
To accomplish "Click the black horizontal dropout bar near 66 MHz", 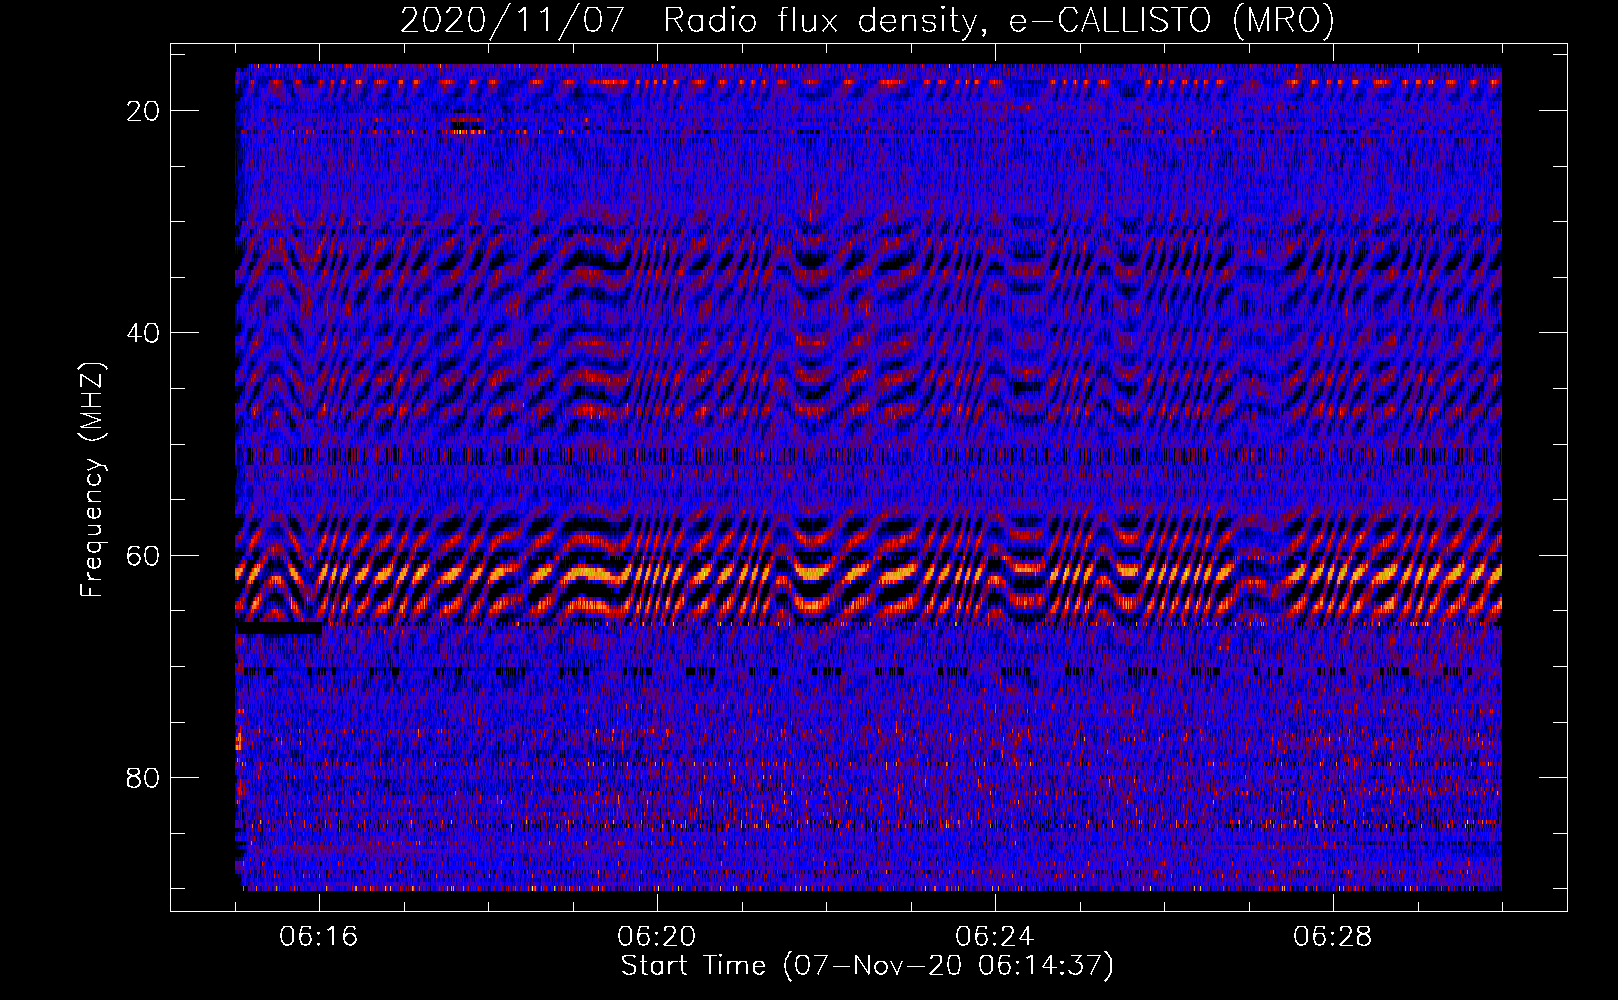I will tap(279, 629).
